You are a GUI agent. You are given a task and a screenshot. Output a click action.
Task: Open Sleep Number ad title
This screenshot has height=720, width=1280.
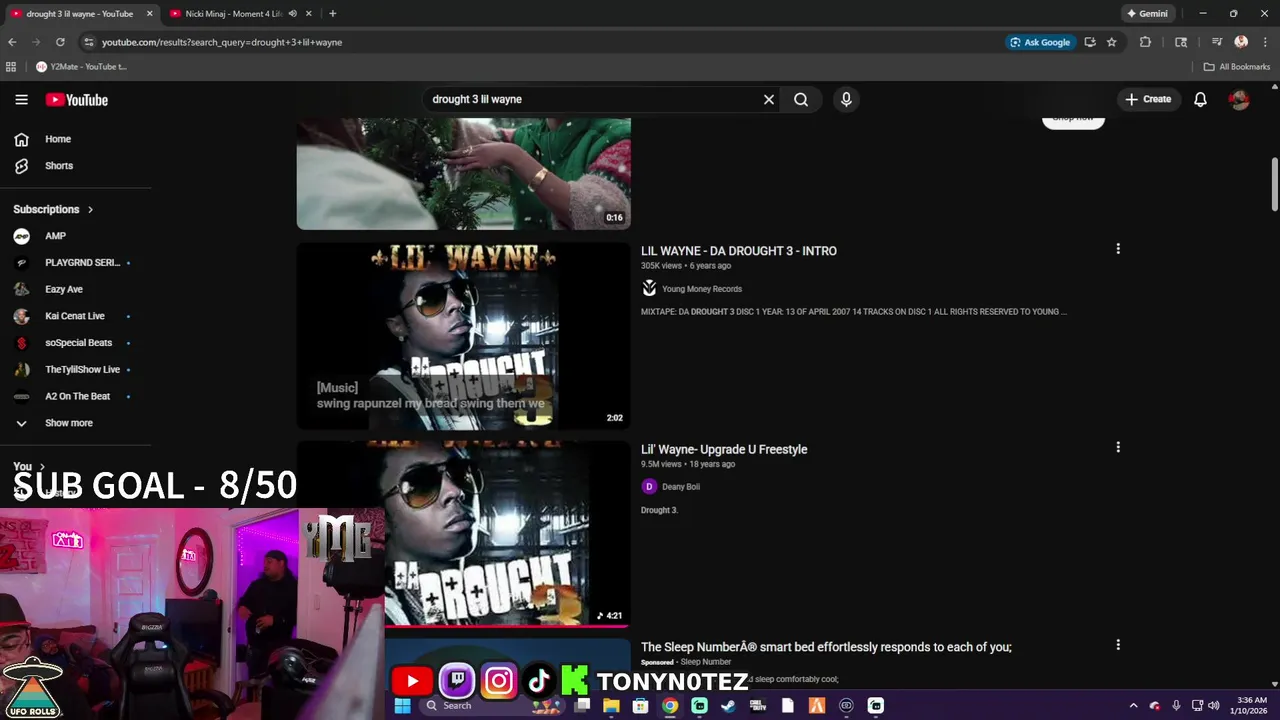point(826,647)
